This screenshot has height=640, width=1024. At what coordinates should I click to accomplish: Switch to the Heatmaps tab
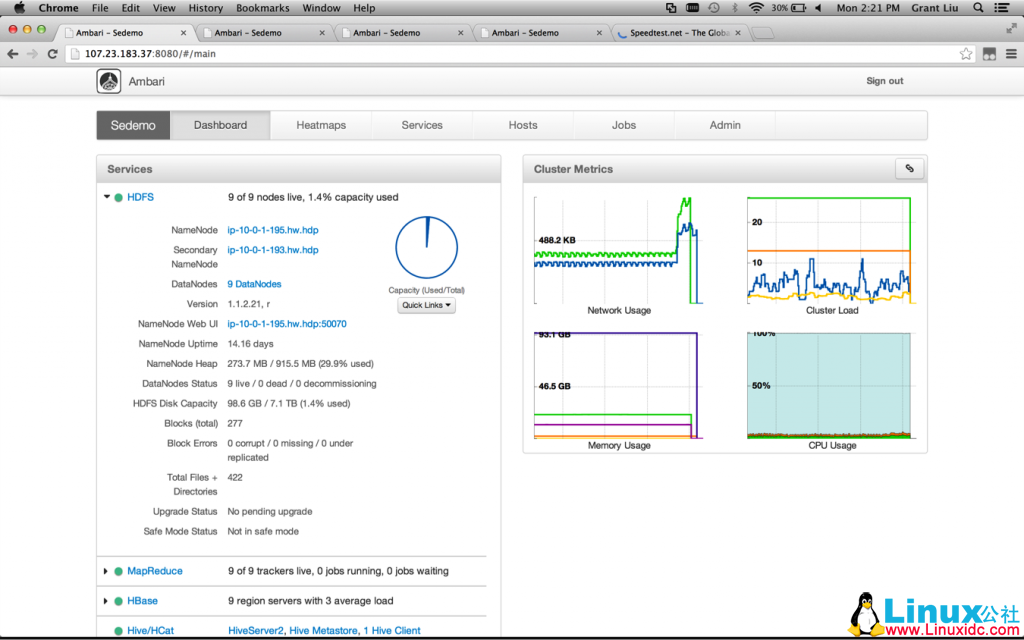click(x=321, y=125)
